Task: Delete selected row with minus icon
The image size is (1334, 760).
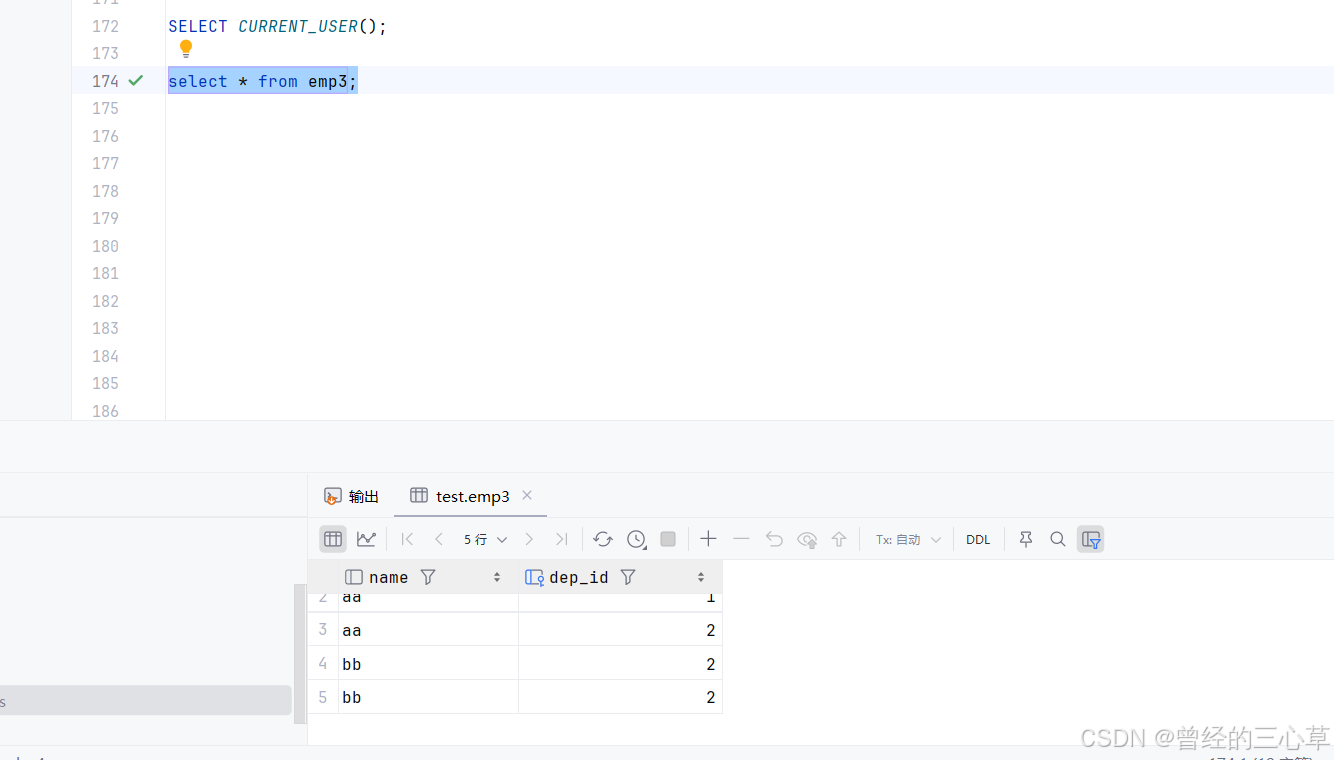Action: coord(741,539)
